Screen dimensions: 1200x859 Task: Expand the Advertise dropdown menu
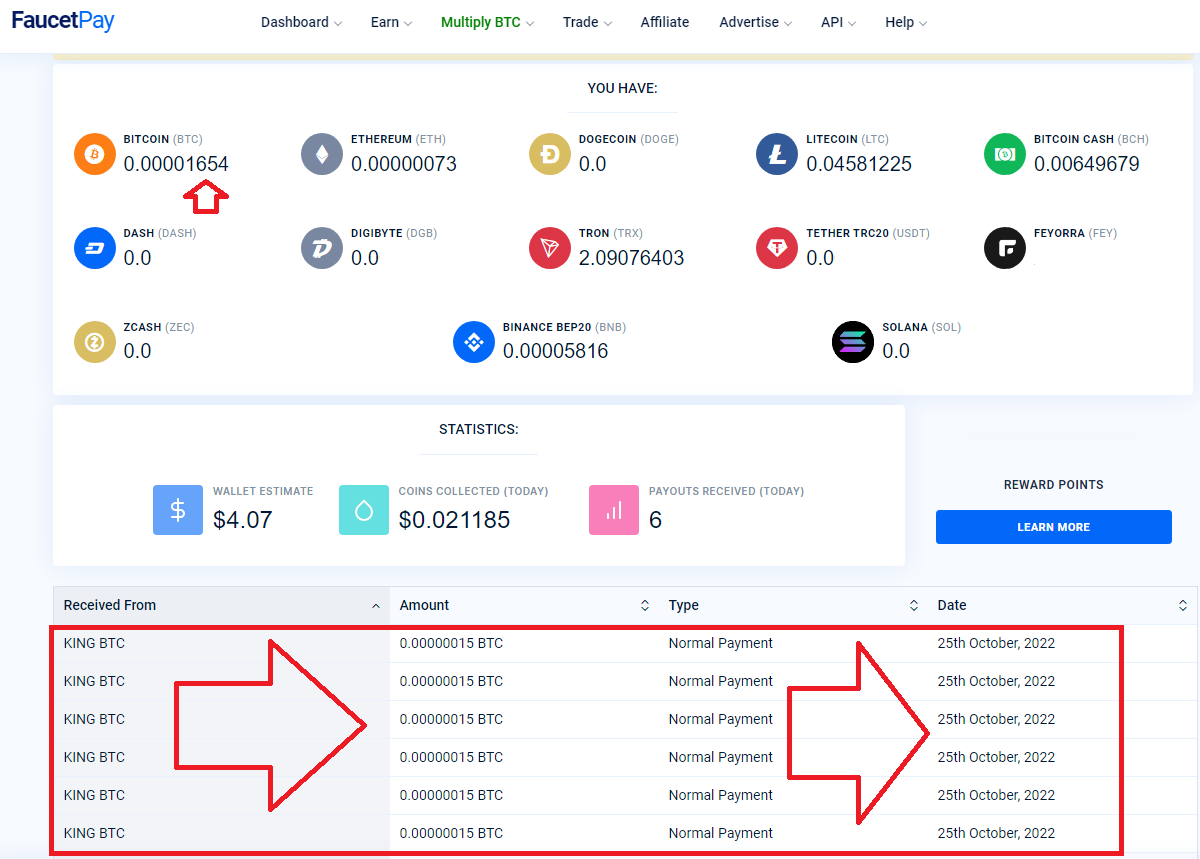tap(755, 22)
